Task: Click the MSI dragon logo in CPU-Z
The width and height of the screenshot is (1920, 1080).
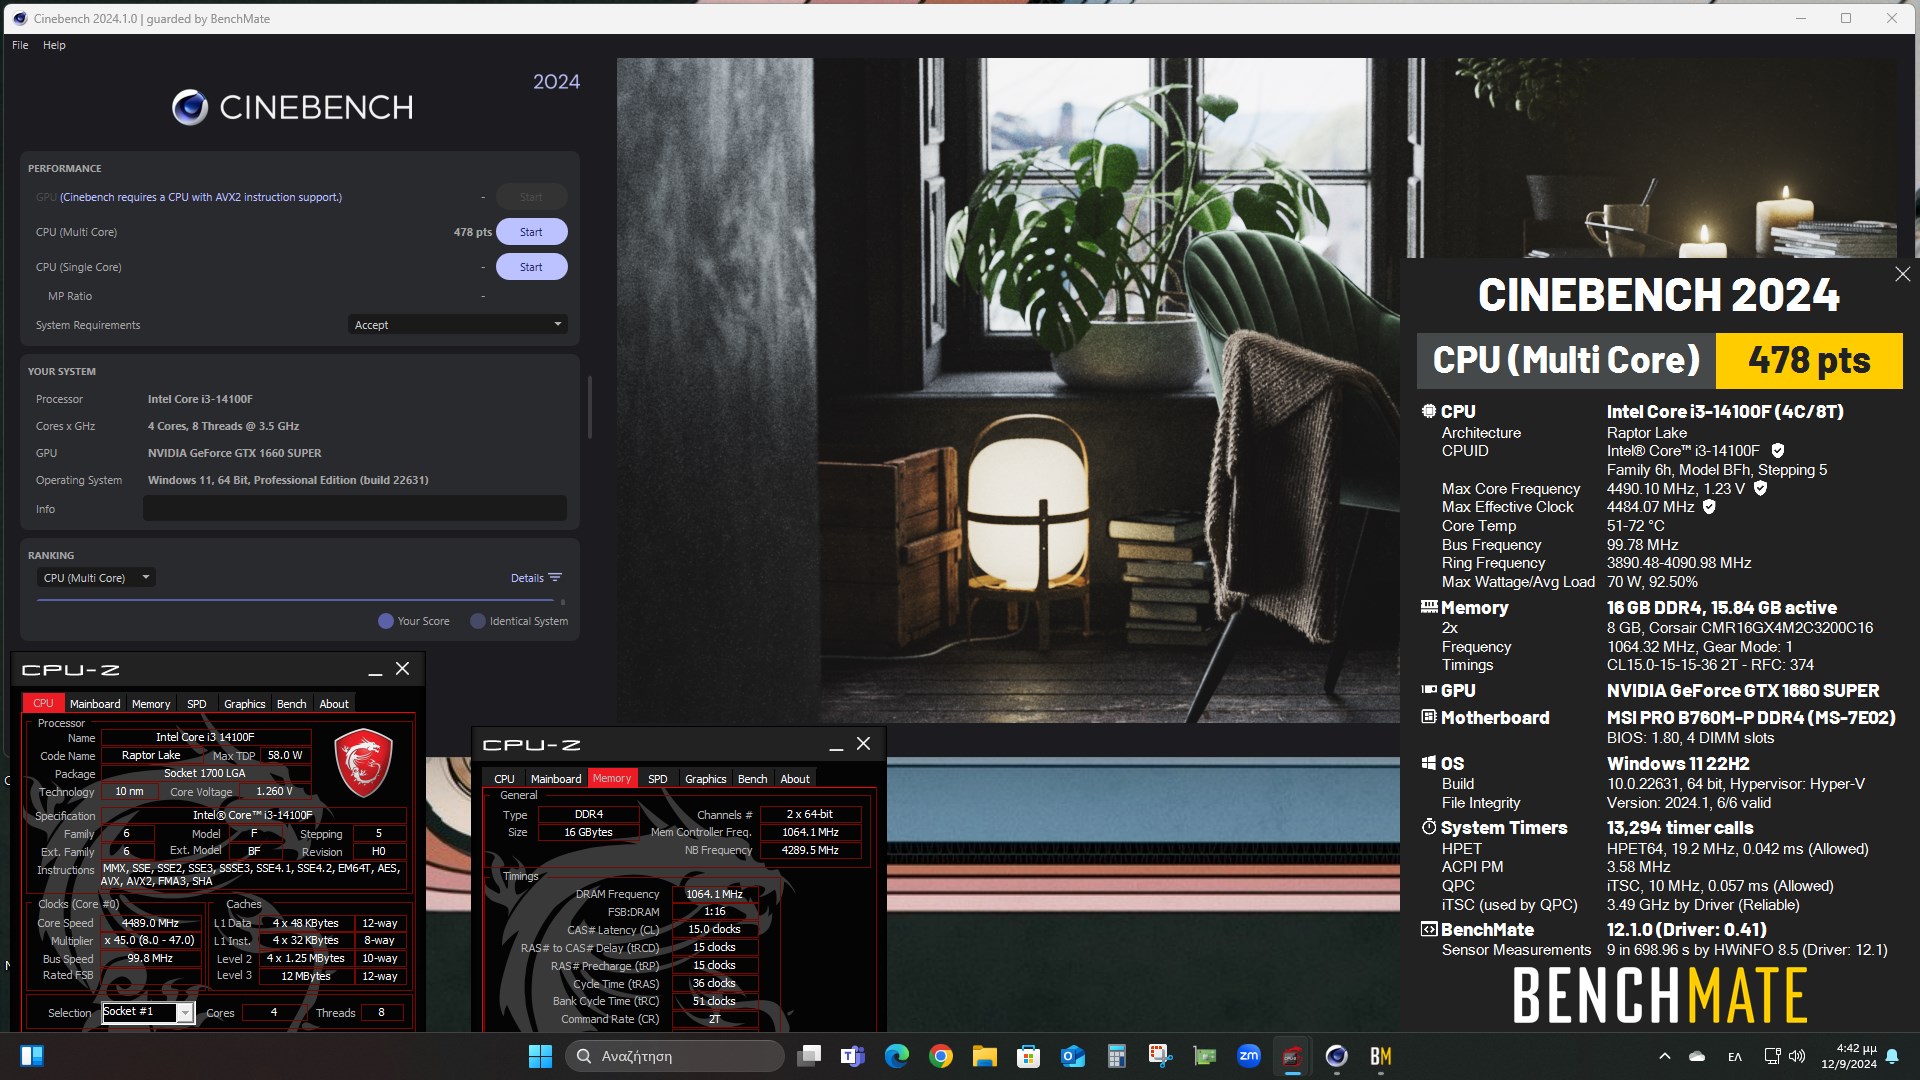Action: click(363, 763)
